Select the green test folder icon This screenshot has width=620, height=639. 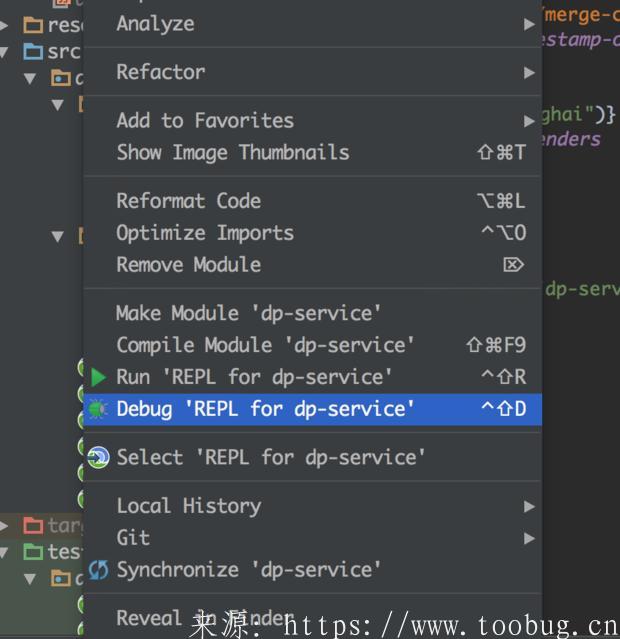pos(33,552)
